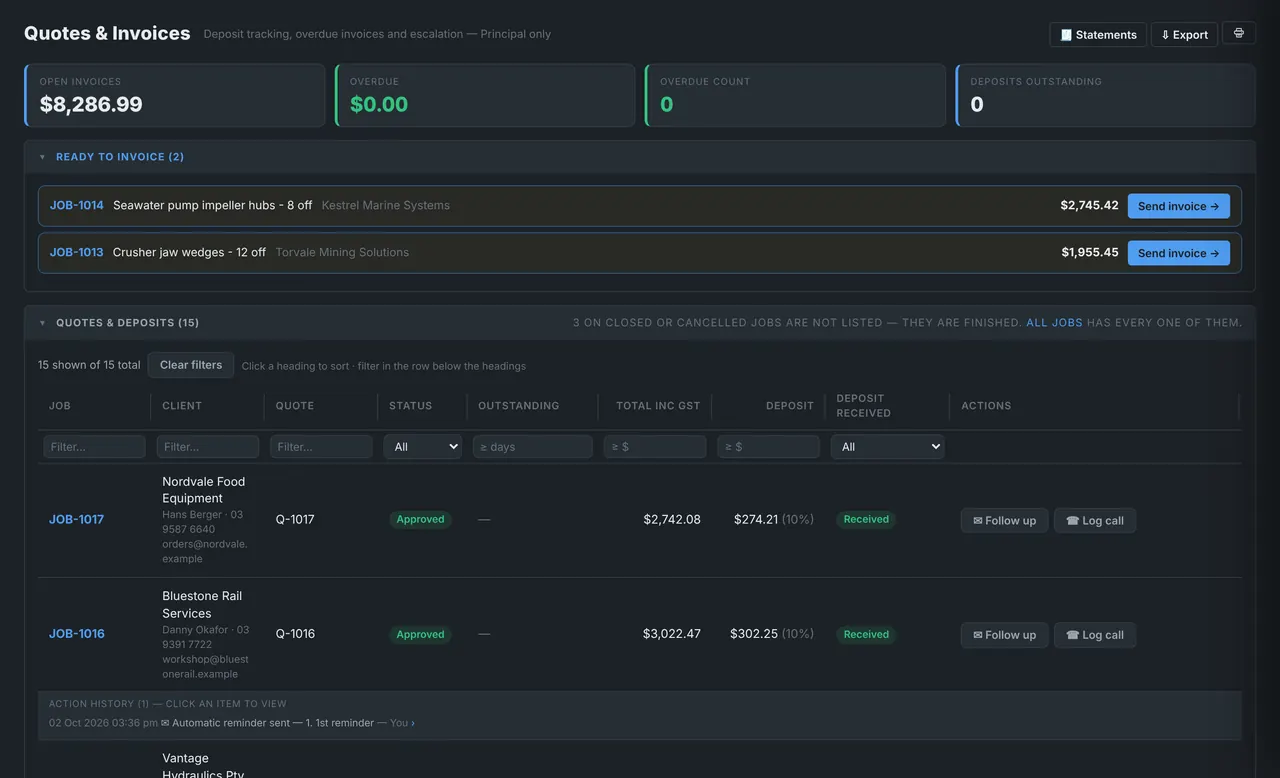Export the invoices list
The image size is (1280, 778).
[1184, 34]
